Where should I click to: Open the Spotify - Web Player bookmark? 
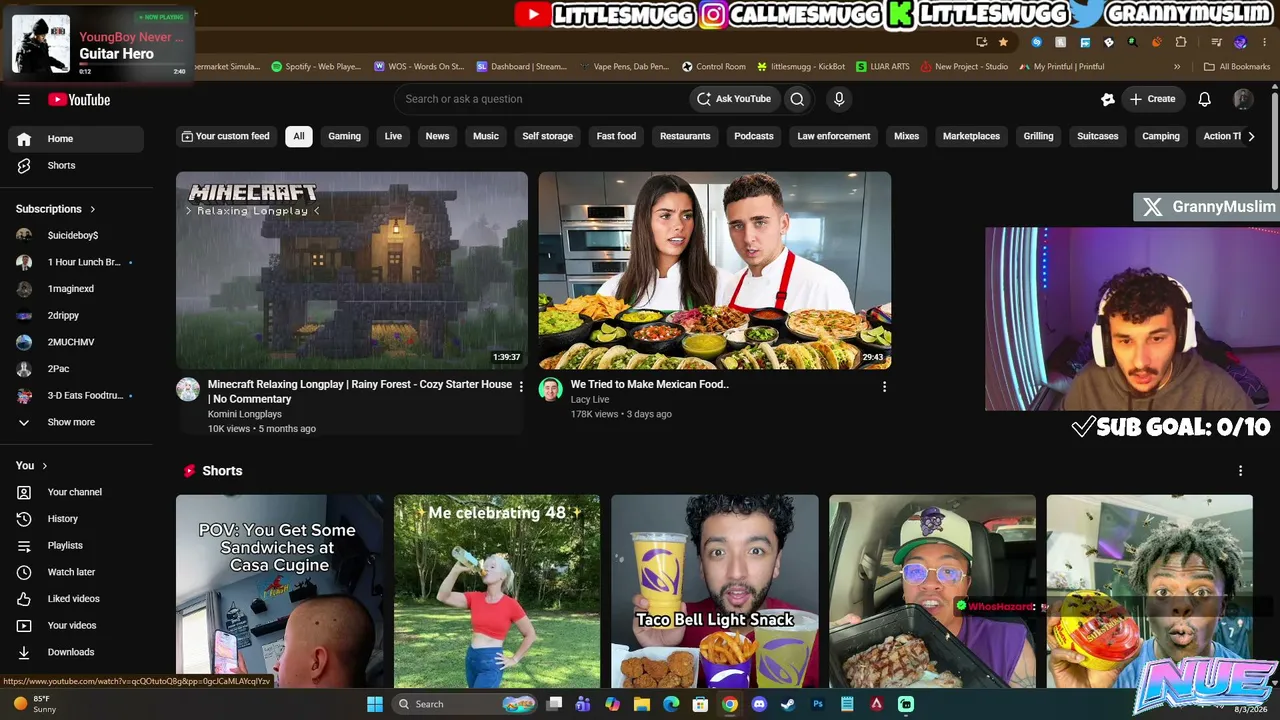[317, 67]
